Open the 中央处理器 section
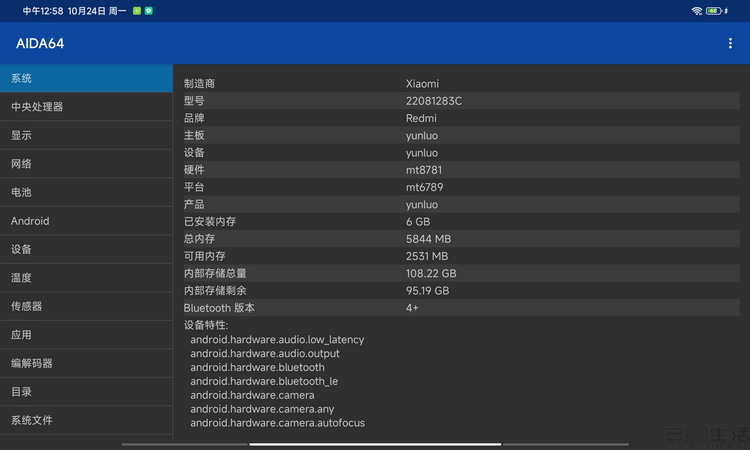Viewport: 750px width, 450px height. [x=86, y=107]
